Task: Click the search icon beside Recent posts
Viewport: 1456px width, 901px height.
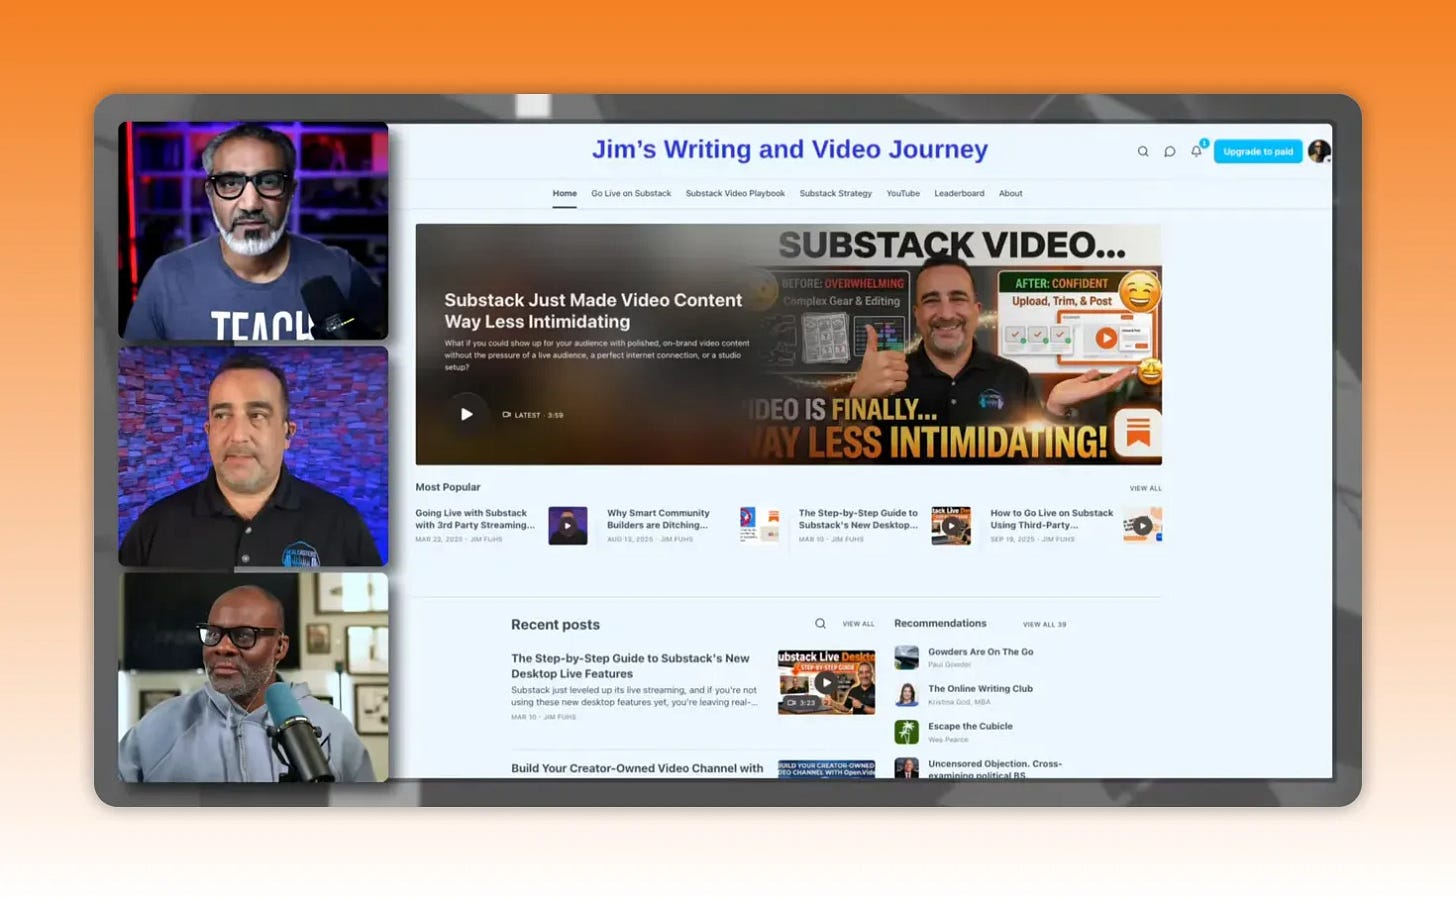Action: [x=818, y=623]
